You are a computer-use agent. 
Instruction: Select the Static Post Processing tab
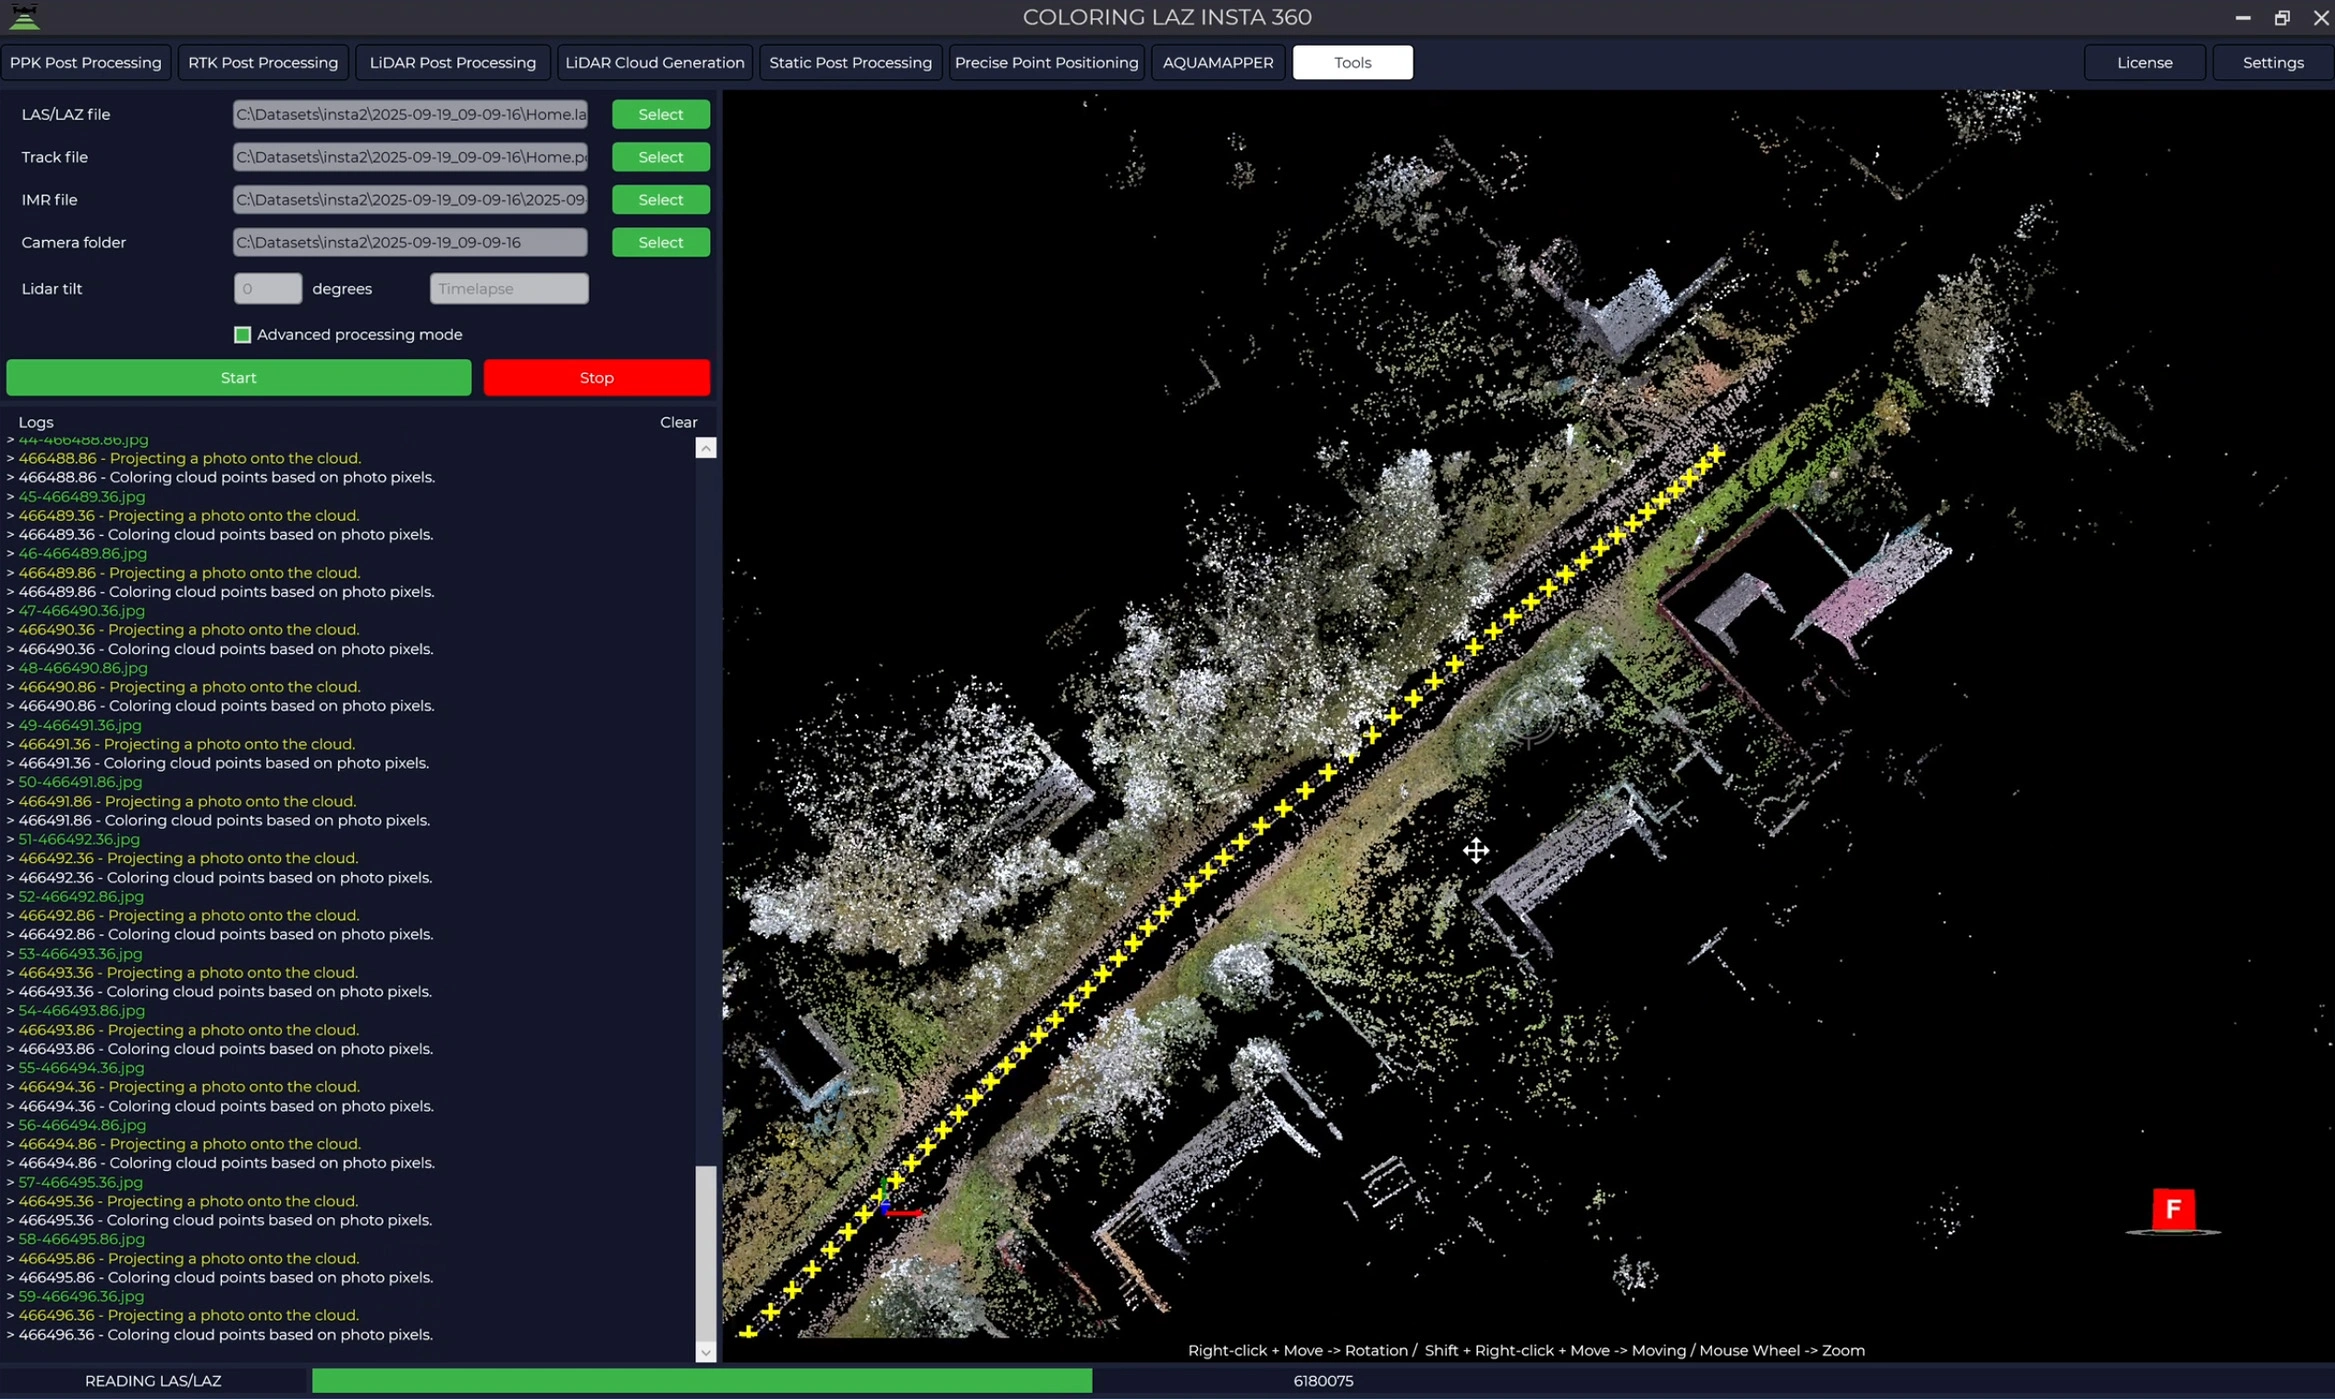click(850, 62)
